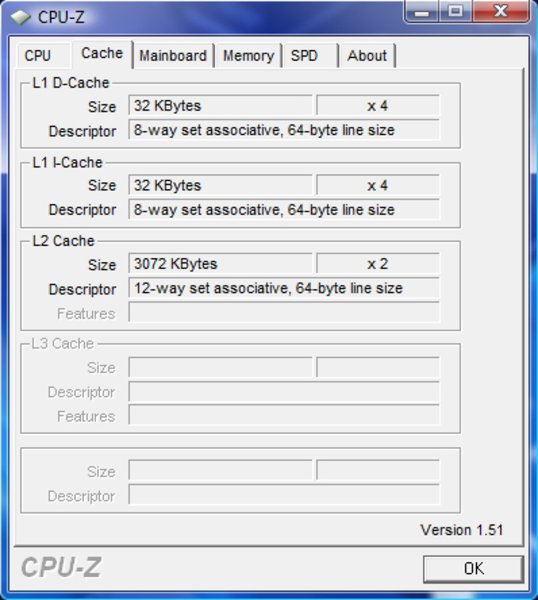Open the Memory tab

tap(248, 56)
